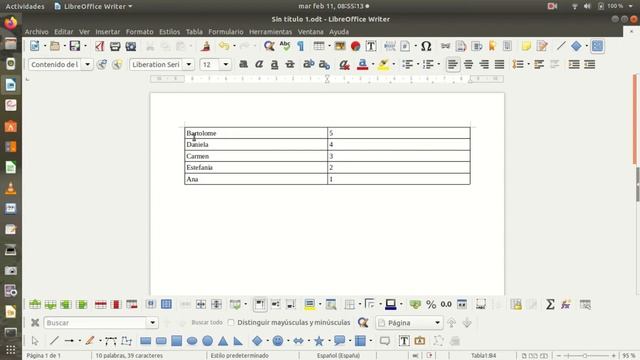Click zoom slider in status bar
This screenshot has width=640, height=360.
click(x=586, y=356)
